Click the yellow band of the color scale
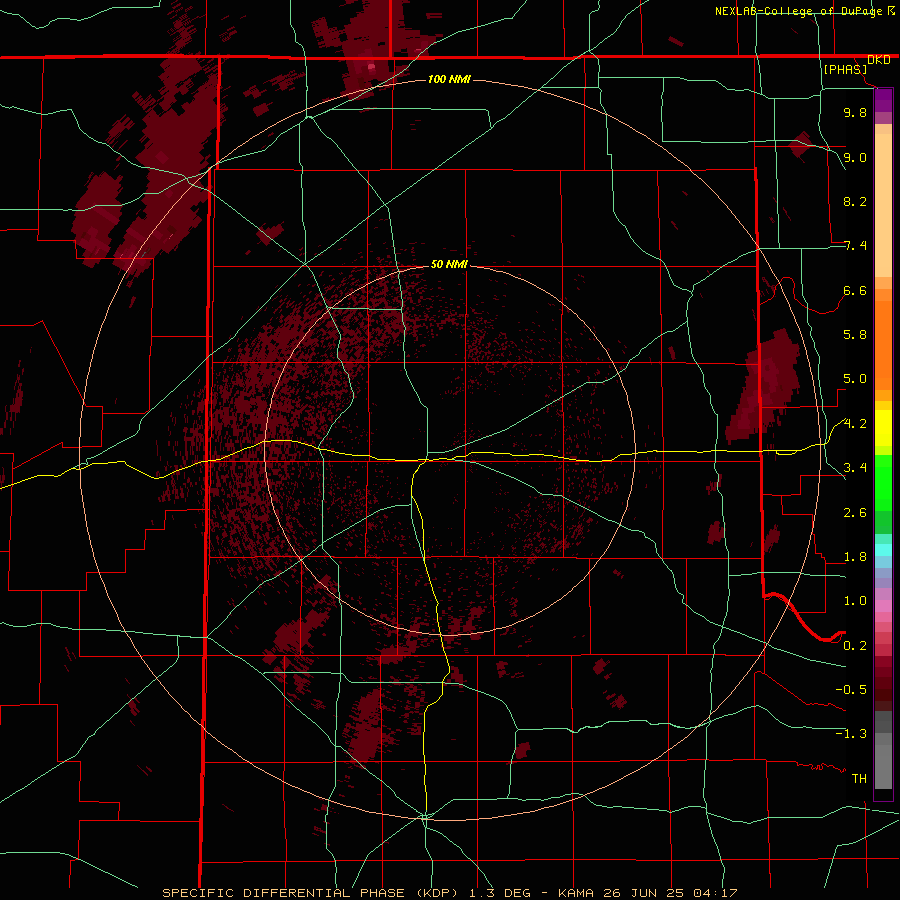The image size is (900, 900). [883, 428]
